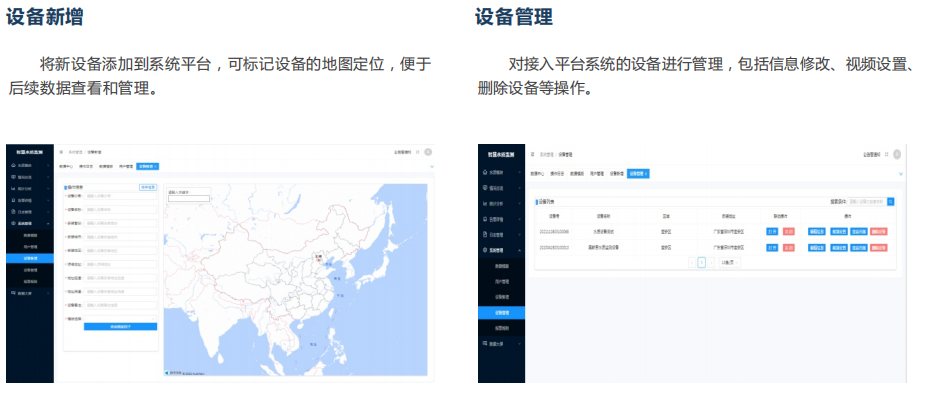Click red 关闭 button in first device row
The width and height of the screenshot is (930, 394).
tap(788, 231)
